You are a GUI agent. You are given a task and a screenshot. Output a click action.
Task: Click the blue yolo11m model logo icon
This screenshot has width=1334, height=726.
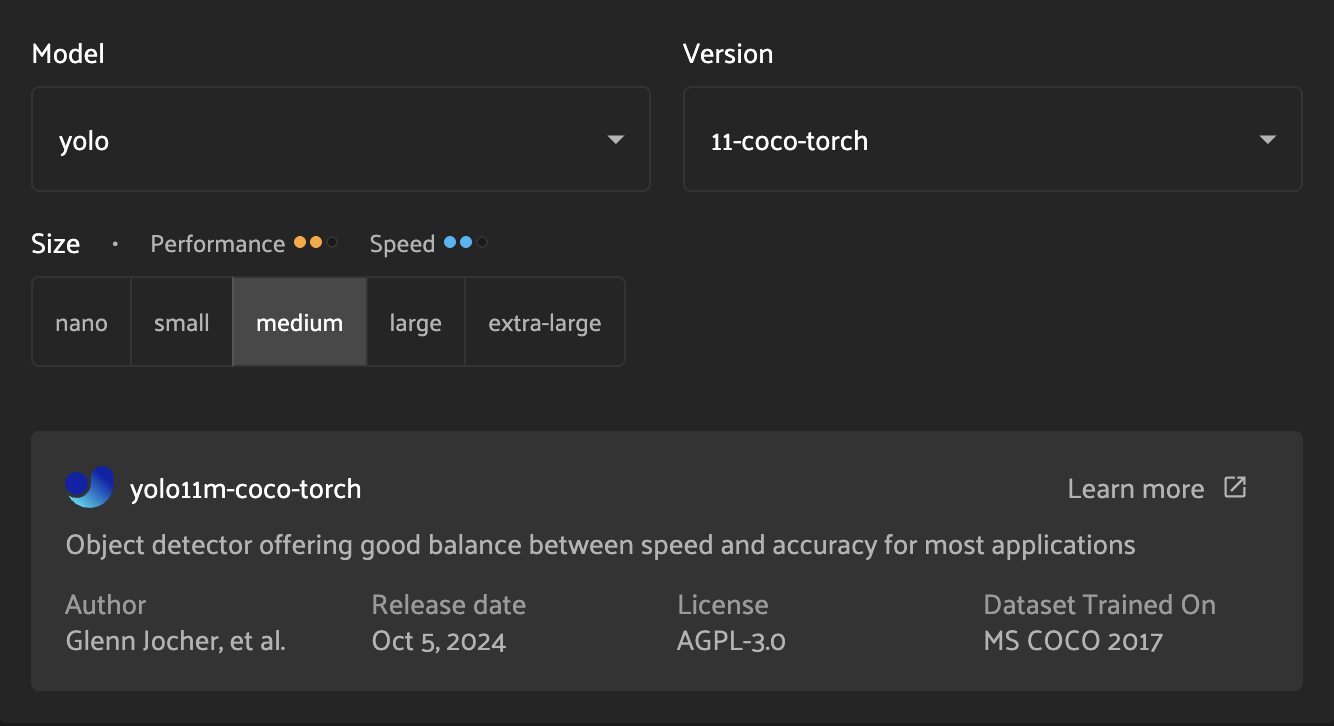(x=90, y=488)
